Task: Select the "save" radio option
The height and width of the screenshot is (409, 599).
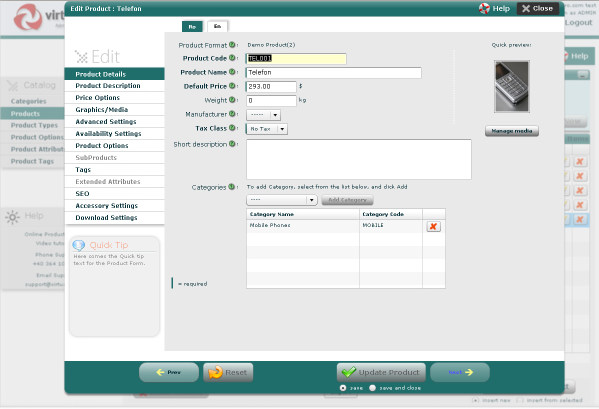Action: coord(343,388)
